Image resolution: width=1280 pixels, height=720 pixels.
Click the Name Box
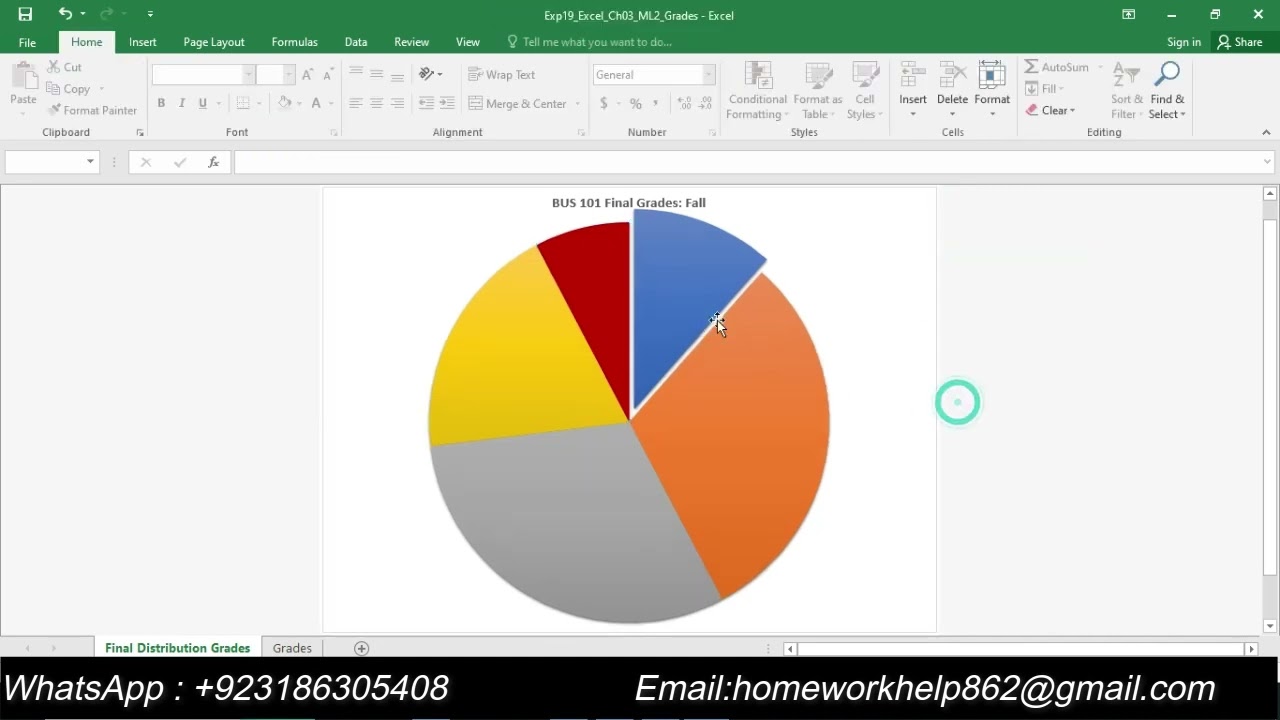(x=52, y=162)
